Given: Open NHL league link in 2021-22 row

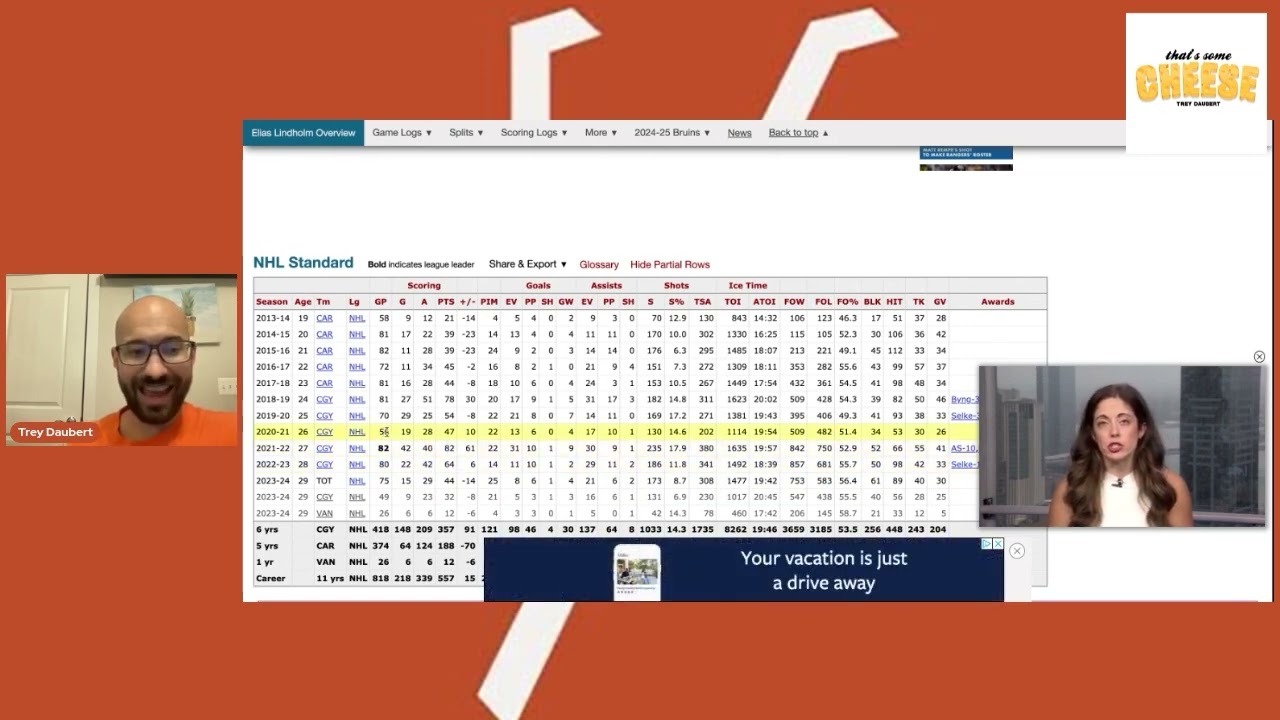Looking at the screenshot, I should point(357,449).
